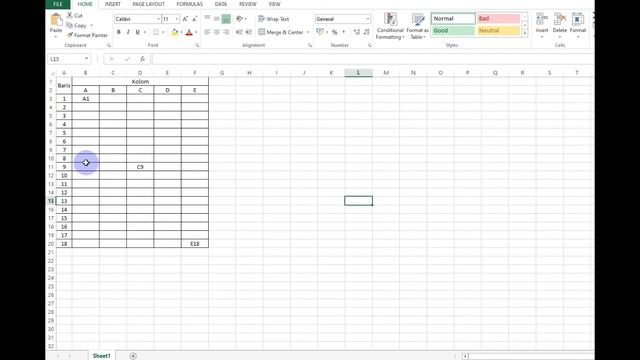Image resolution: width=640 pixels, height=360 pixels.
Task: Click the Accounting Number Format icon
Action: tap(320, 32)
